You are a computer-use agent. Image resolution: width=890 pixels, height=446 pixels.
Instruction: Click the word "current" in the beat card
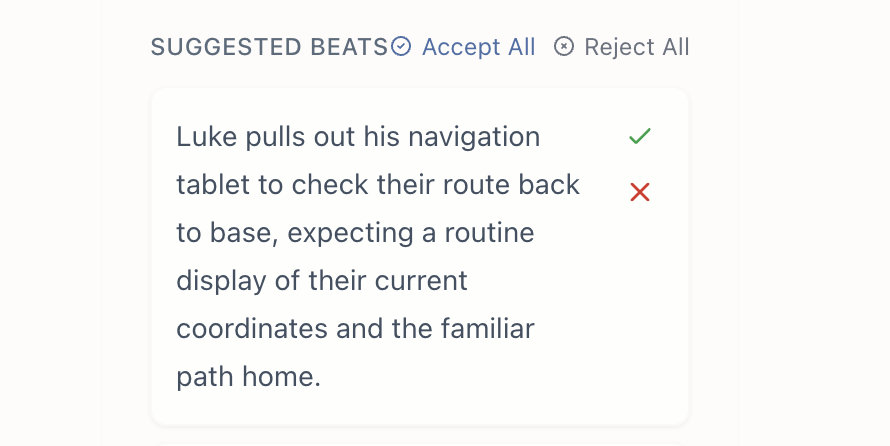(420, 281)
